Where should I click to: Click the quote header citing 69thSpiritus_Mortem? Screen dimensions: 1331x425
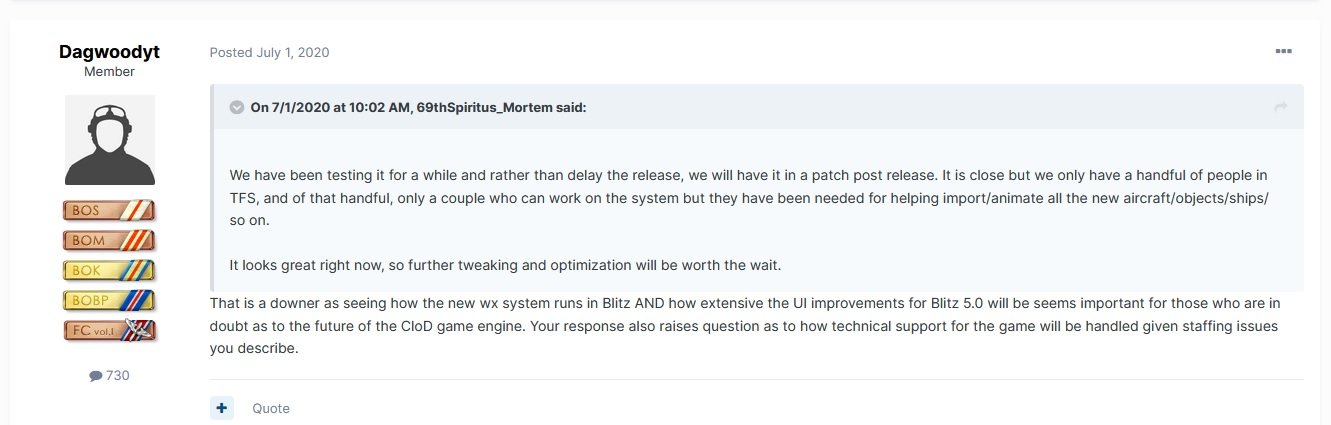[418, 107]
